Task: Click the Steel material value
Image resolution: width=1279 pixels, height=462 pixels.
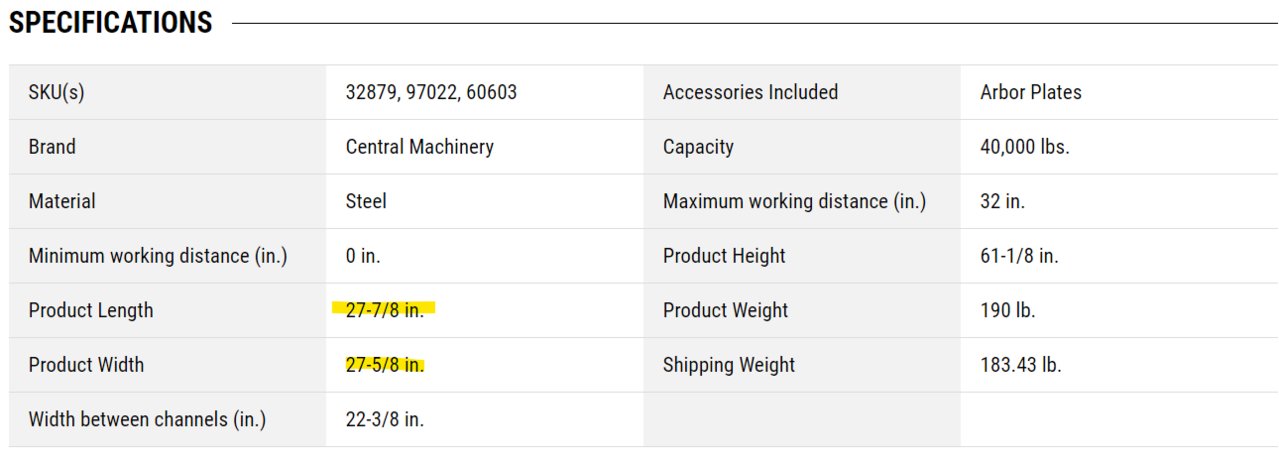Action: [x=366, y=201]
